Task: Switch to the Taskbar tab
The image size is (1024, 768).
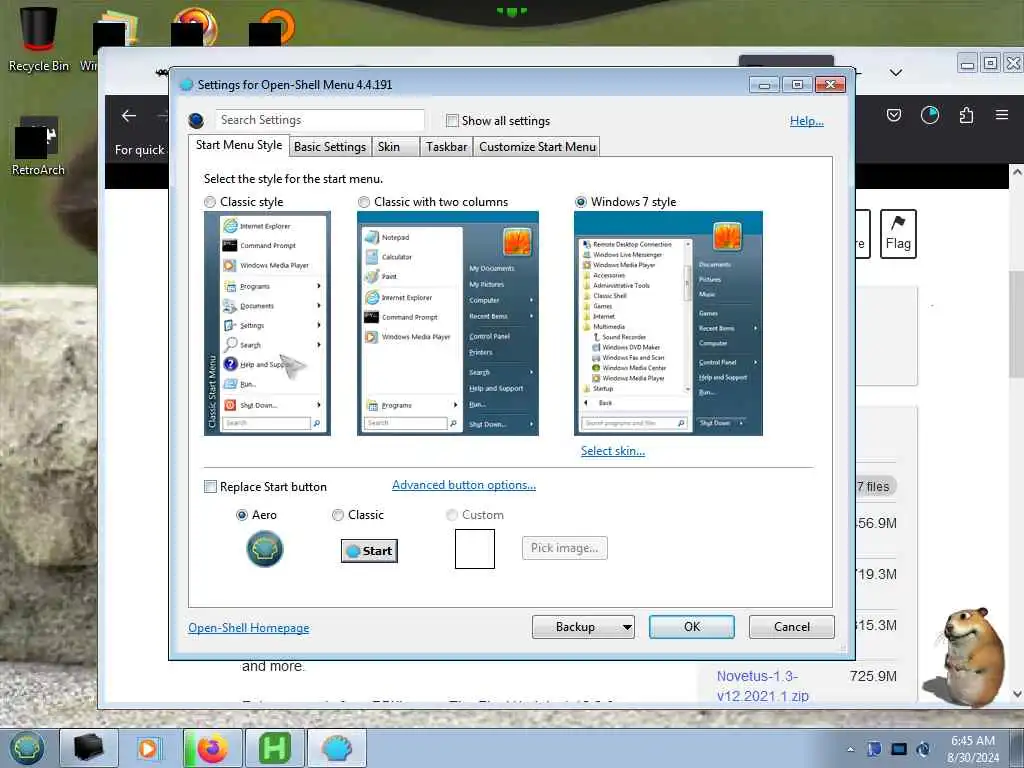Action: click(x=447, y=147)
